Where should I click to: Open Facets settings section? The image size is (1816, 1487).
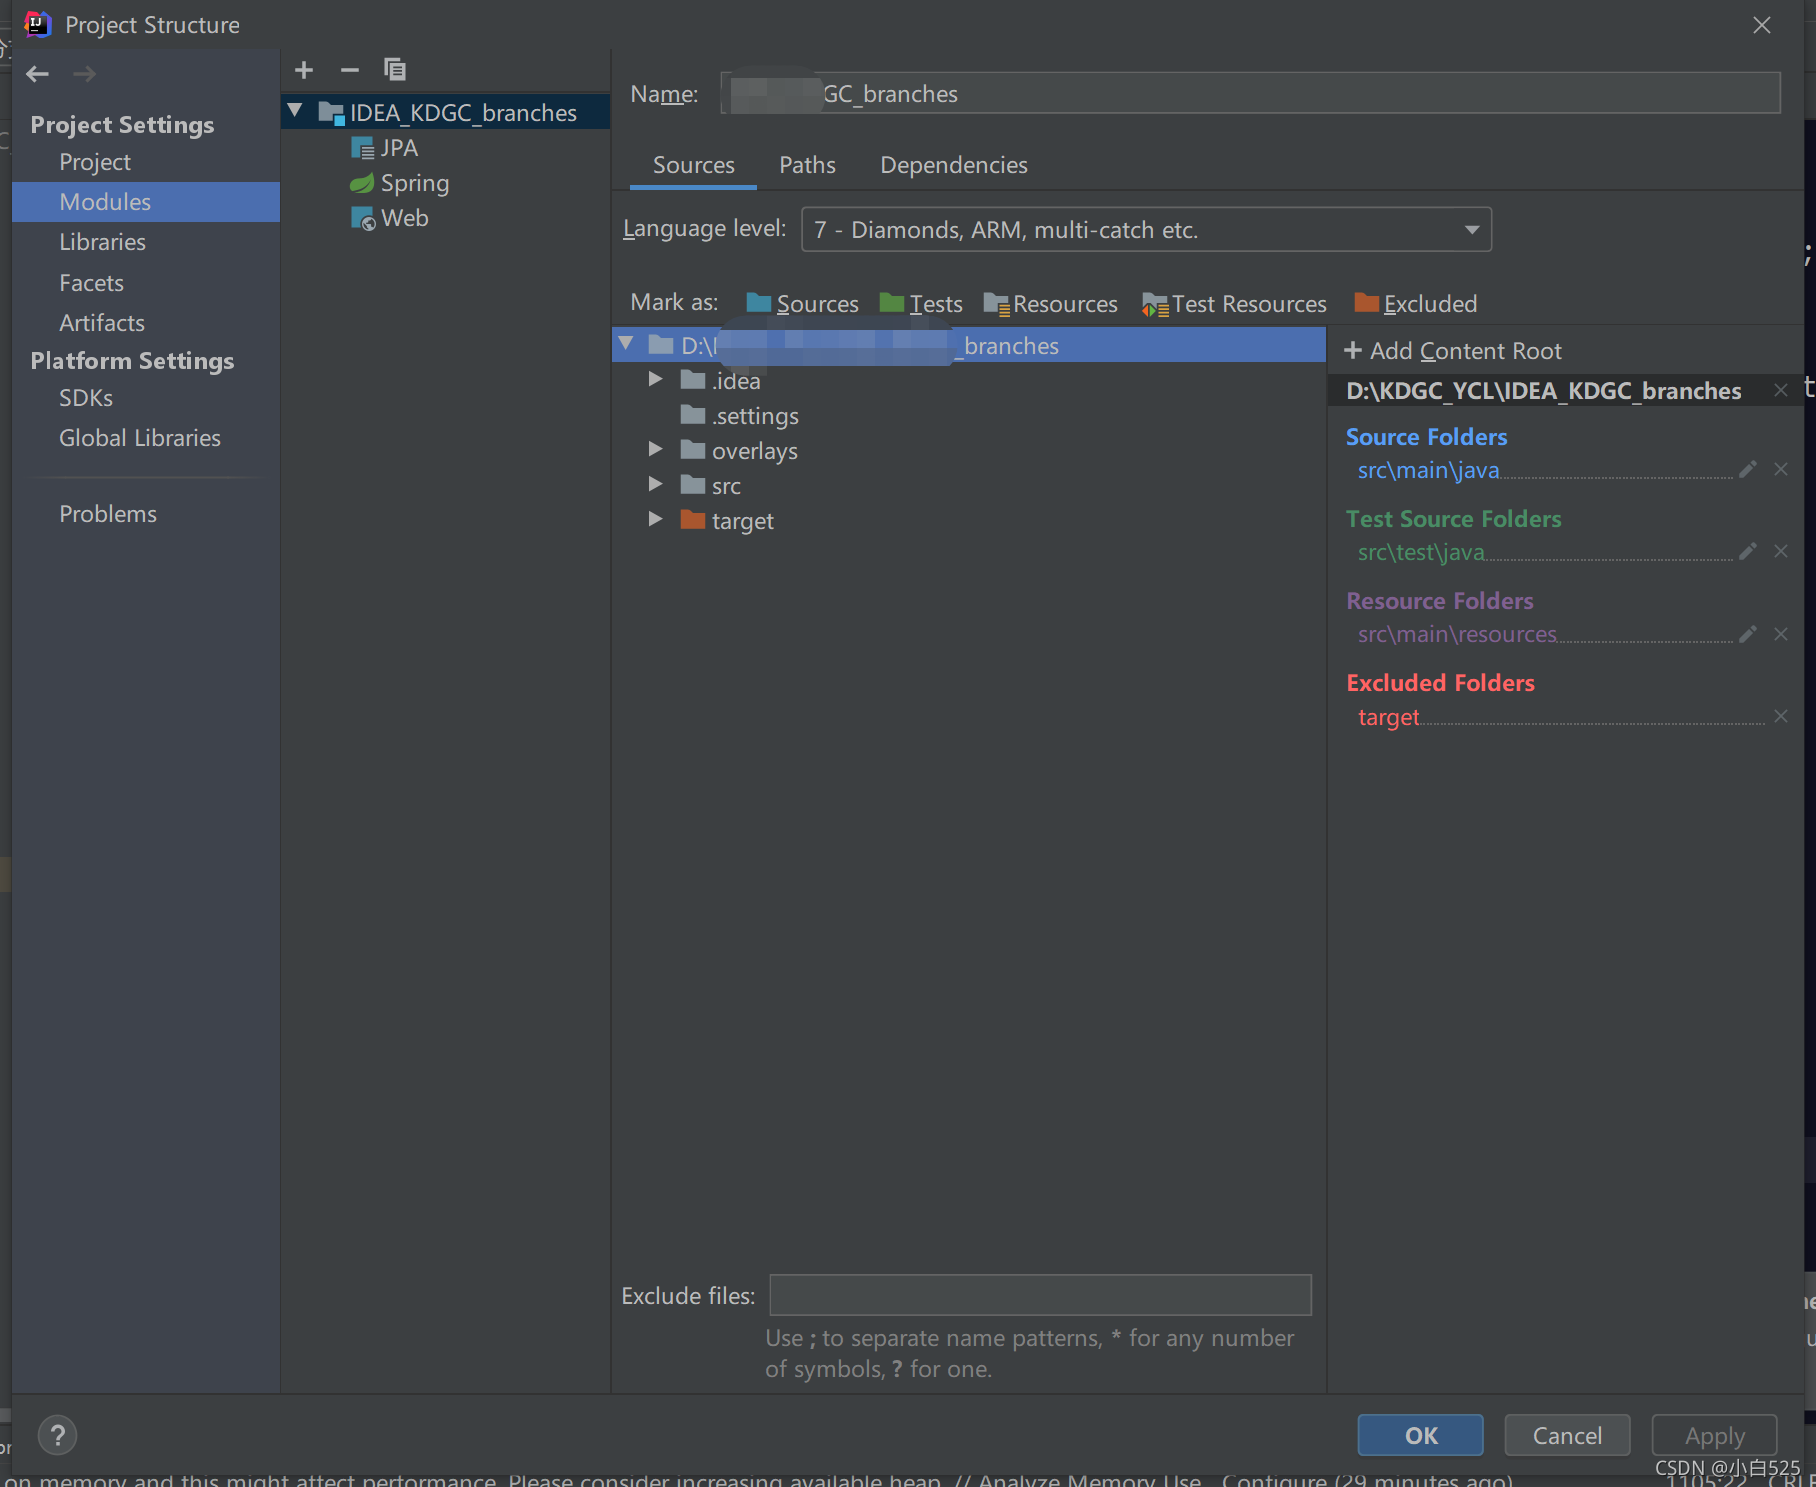91,283
